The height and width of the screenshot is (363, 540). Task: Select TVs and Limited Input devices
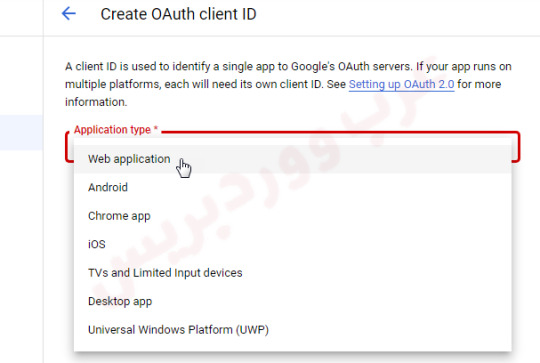pyautogui.click(x=292, y=273)
